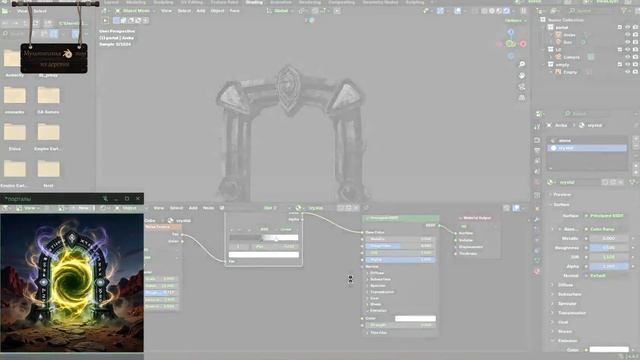Open viewport View menu
Viewport: 640px width, 360px height.
tap(166, 11)
